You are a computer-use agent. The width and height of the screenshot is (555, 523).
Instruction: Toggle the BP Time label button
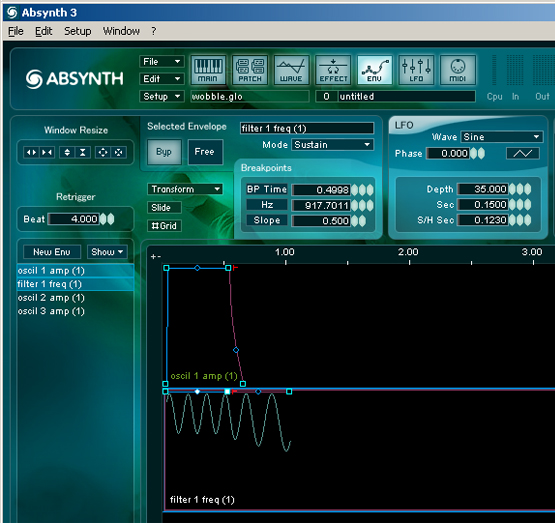(267, 189)
